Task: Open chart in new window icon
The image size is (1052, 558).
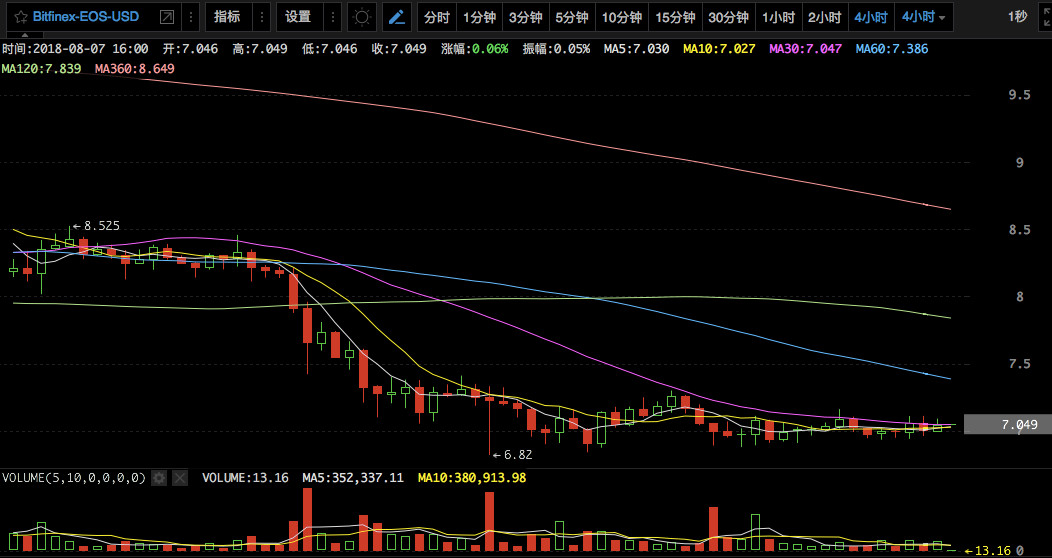Action: 167,17
